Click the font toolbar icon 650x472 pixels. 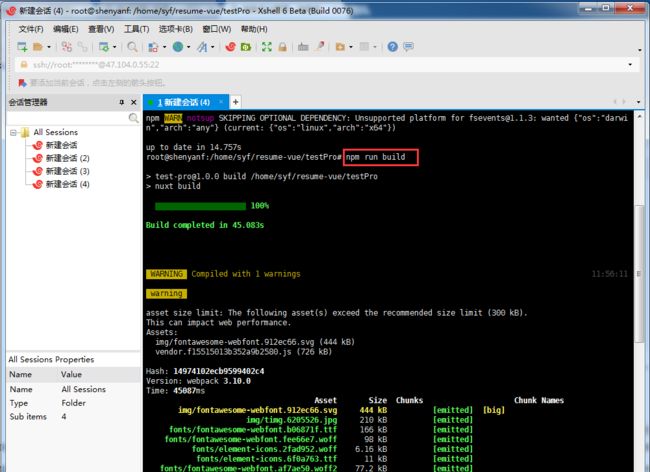202,47
